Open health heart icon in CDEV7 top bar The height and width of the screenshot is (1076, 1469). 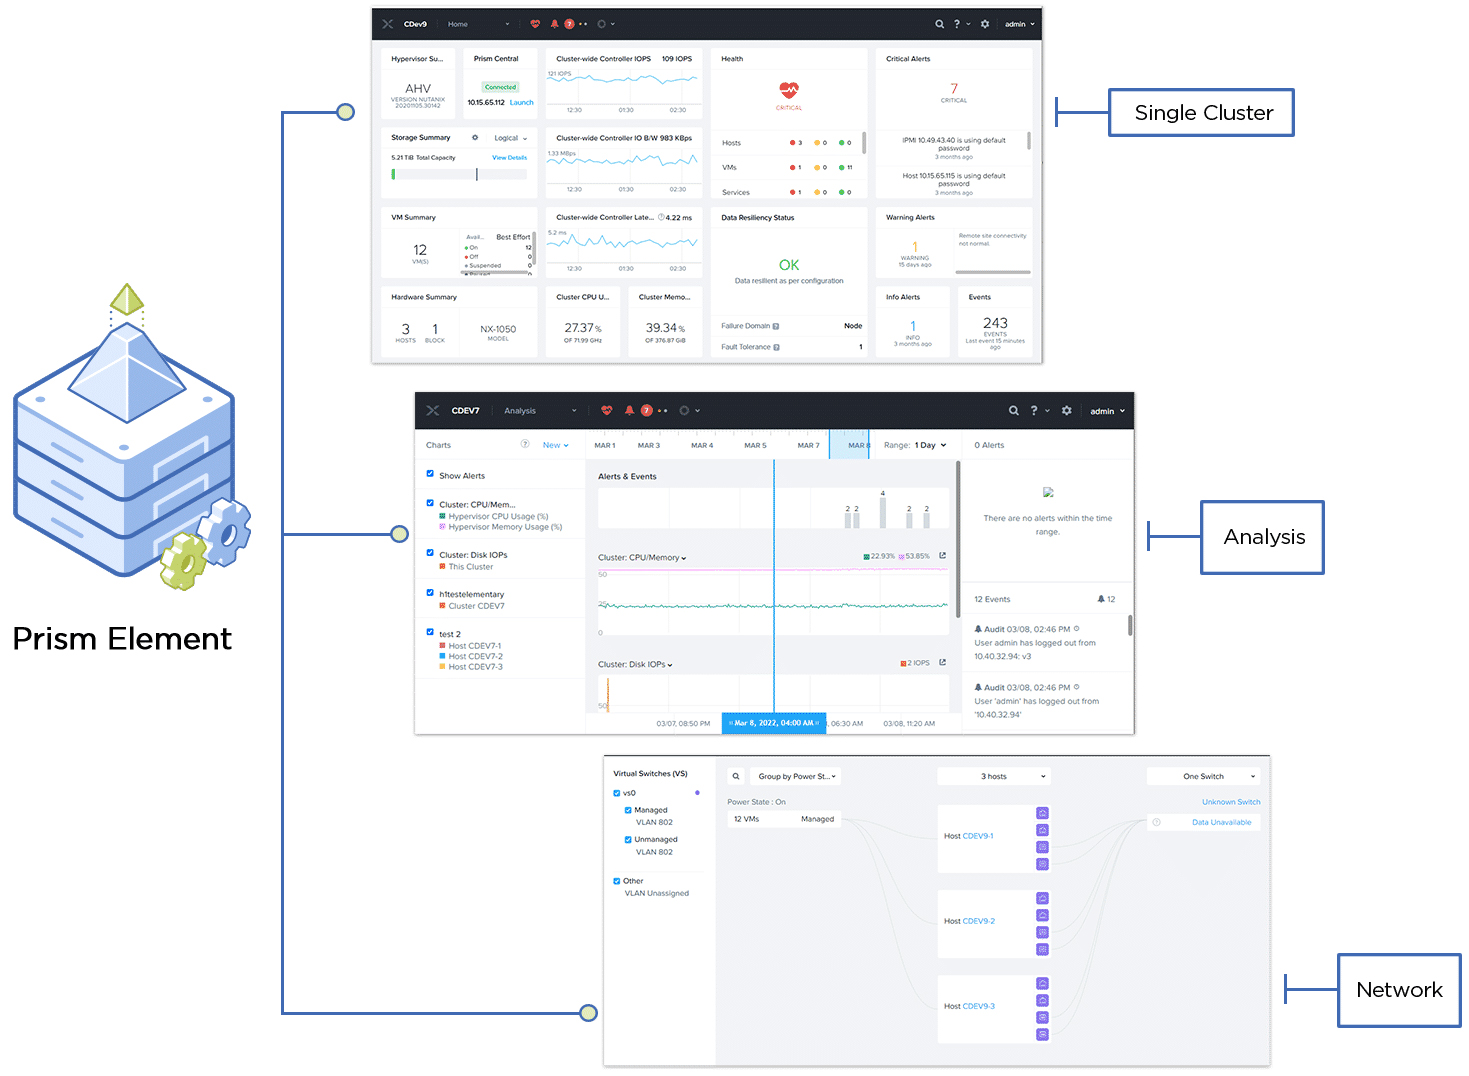(x=607, y=410)
